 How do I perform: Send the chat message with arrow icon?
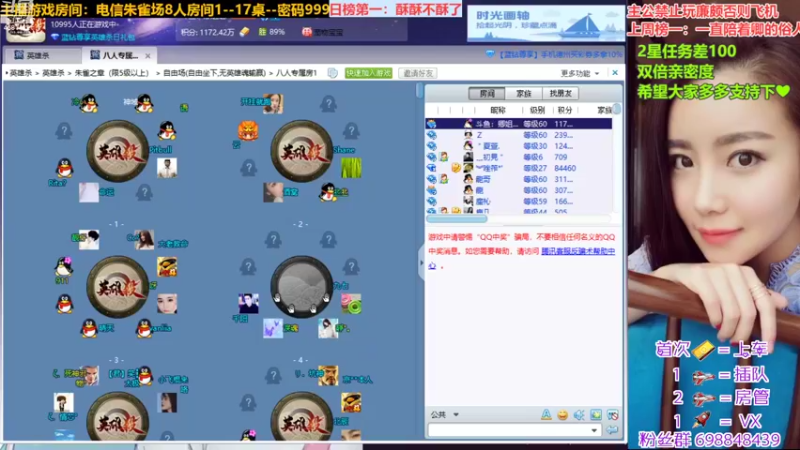pos(612,430)
